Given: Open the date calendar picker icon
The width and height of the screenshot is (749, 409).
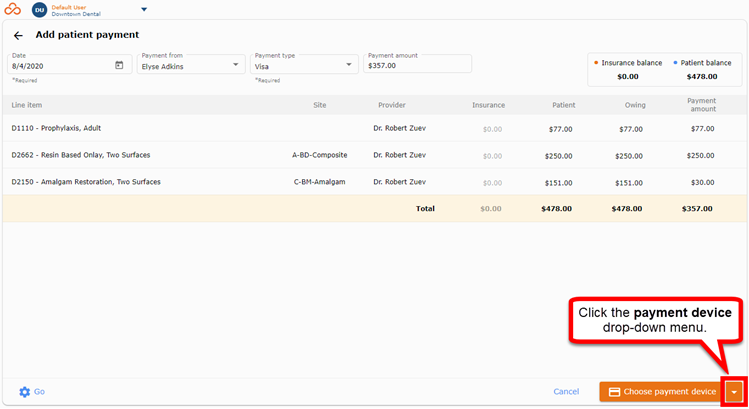Looking at the screenshot, I should point(119,65).
